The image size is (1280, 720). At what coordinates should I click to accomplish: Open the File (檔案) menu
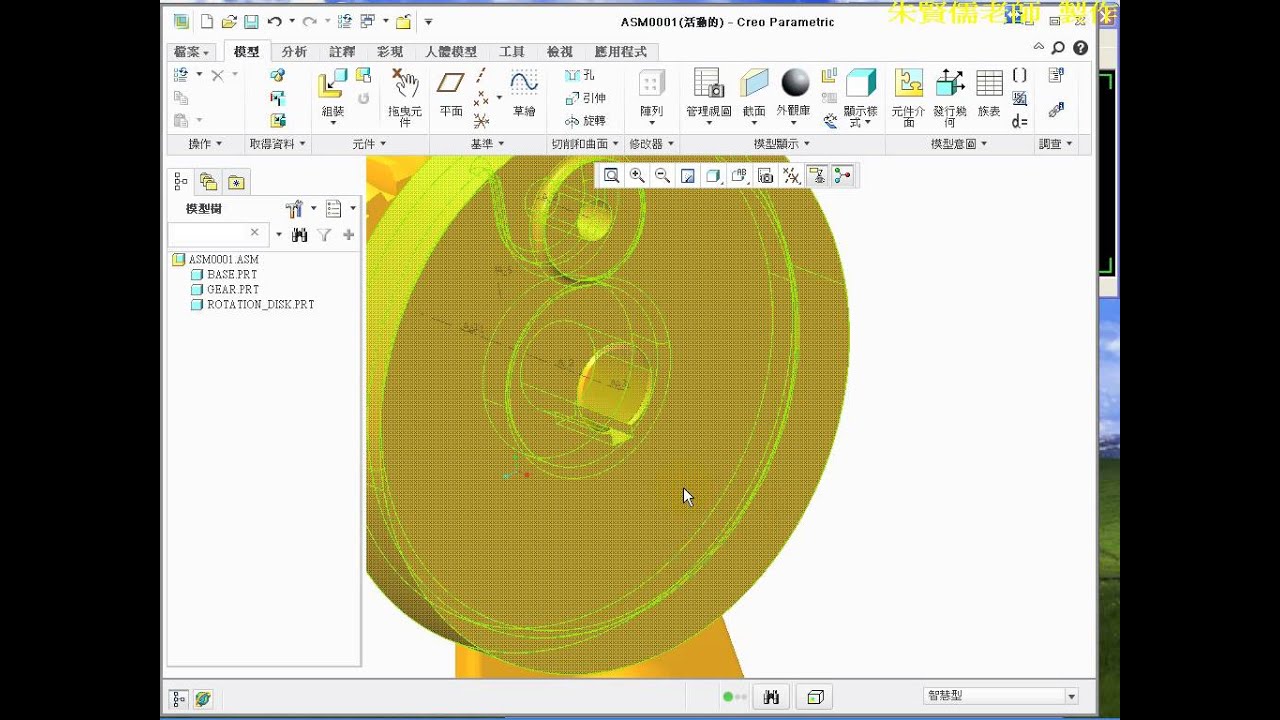click(x=191, y=52)
